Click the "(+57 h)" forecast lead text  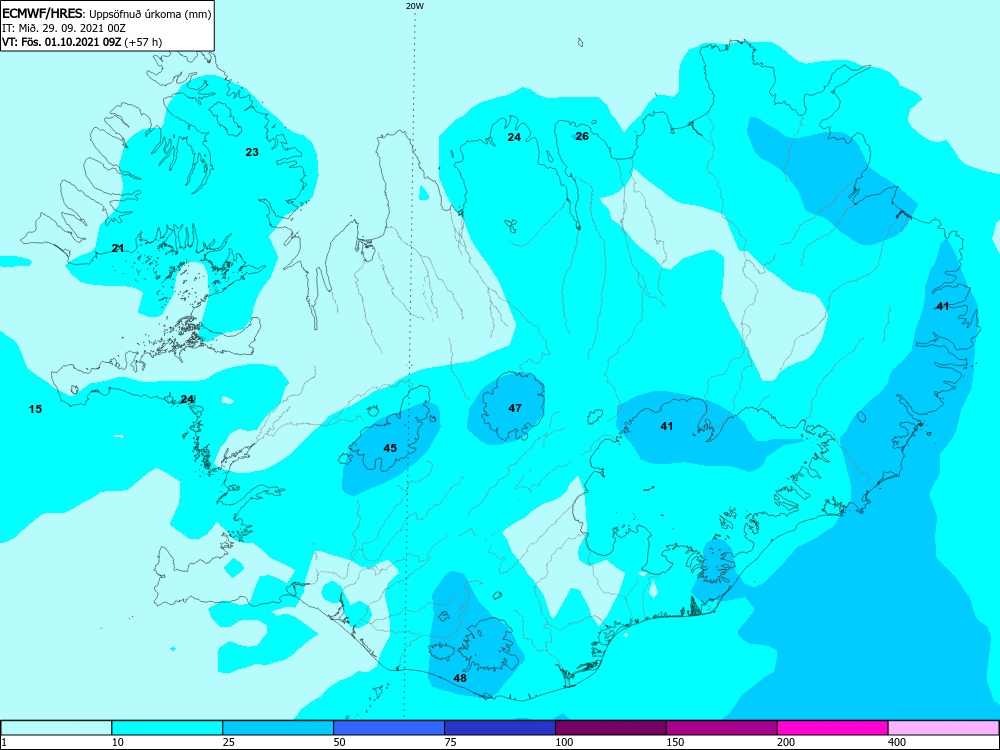143,42
